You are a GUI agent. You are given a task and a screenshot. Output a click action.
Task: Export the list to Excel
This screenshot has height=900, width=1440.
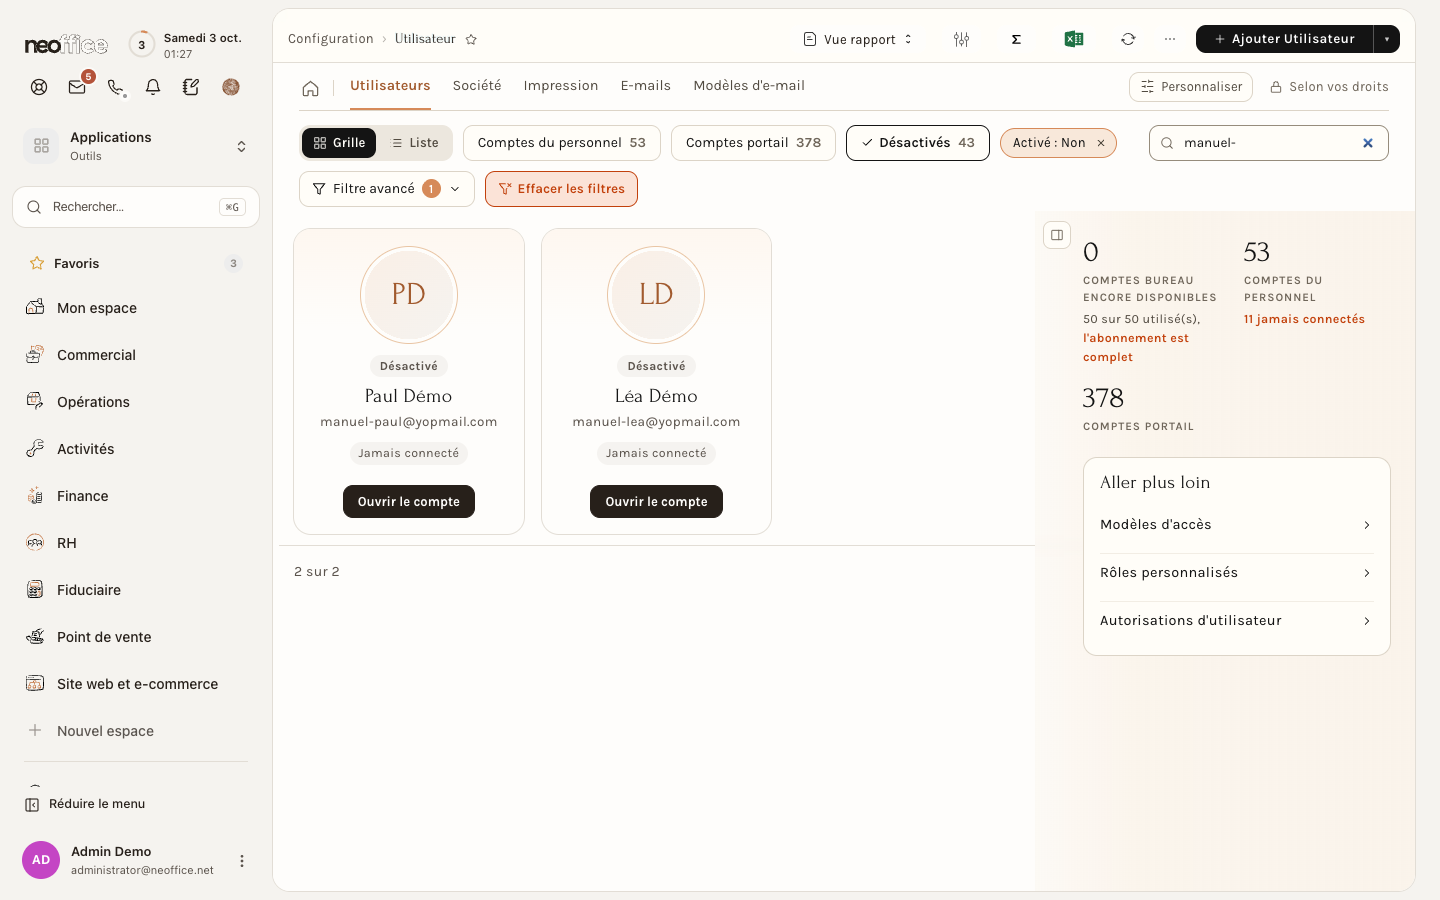(1074, 39)
